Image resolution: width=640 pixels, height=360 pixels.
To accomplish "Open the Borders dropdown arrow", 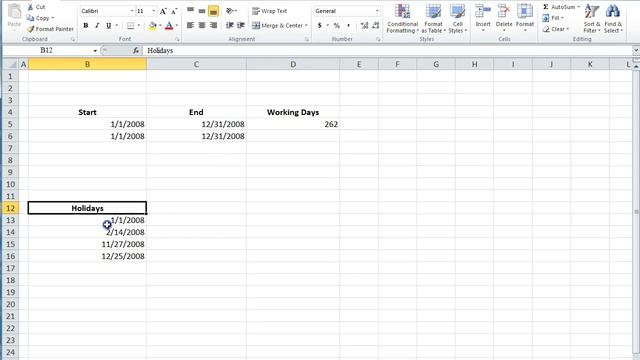I will click(138, 25).
